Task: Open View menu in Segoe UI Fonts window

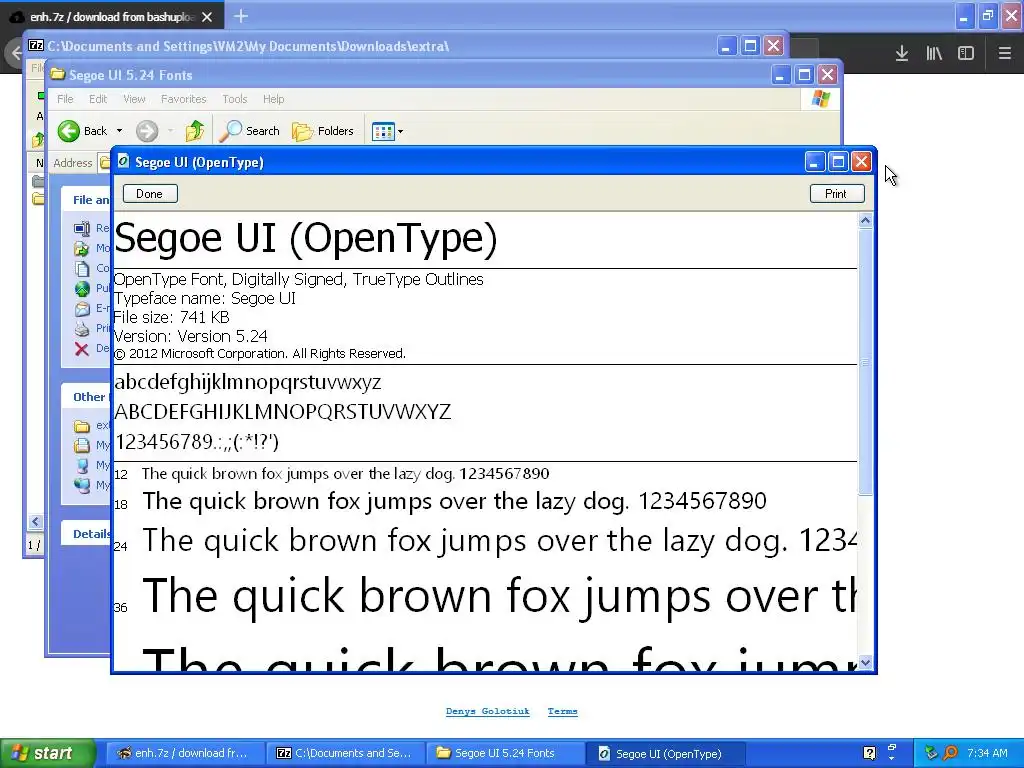Action: pos(134,99)
